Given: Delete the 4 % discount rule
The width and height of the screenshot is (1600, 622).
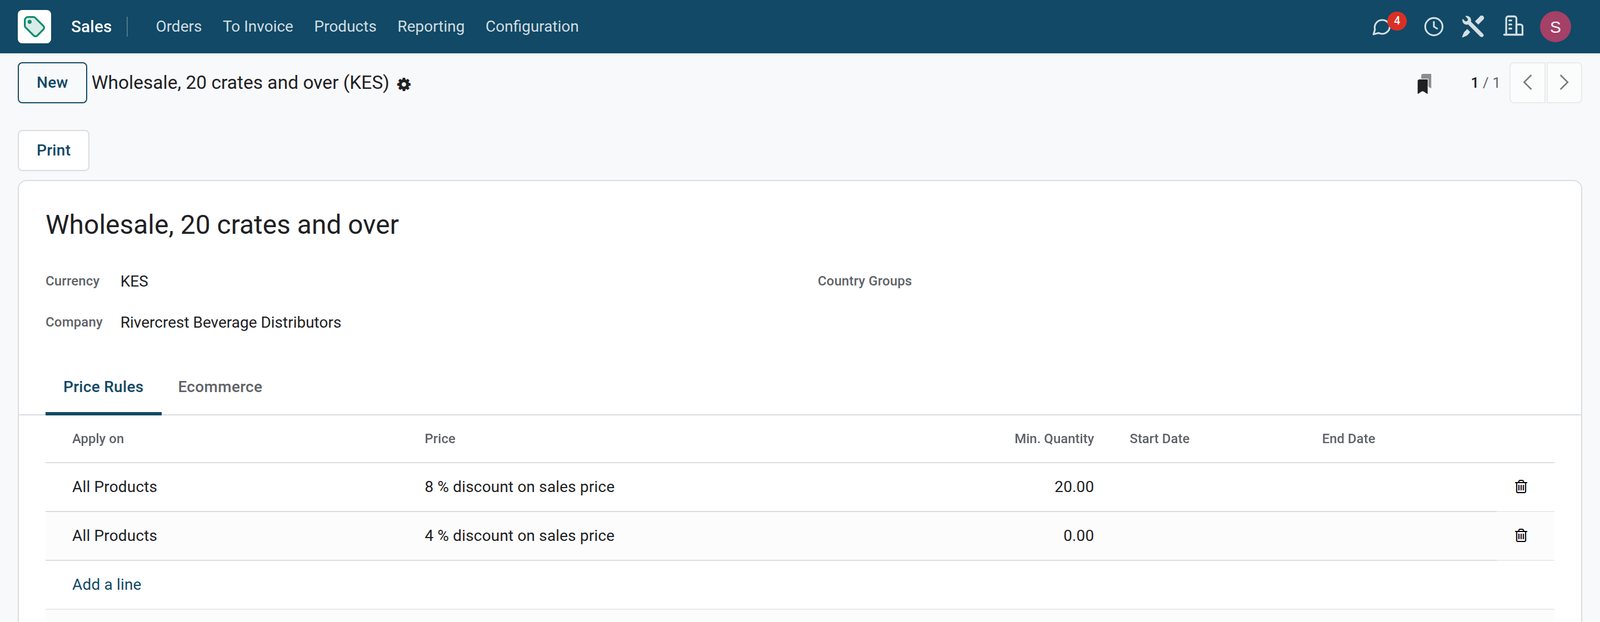Looking at the screenshot, I should [x=1521, y=536].
